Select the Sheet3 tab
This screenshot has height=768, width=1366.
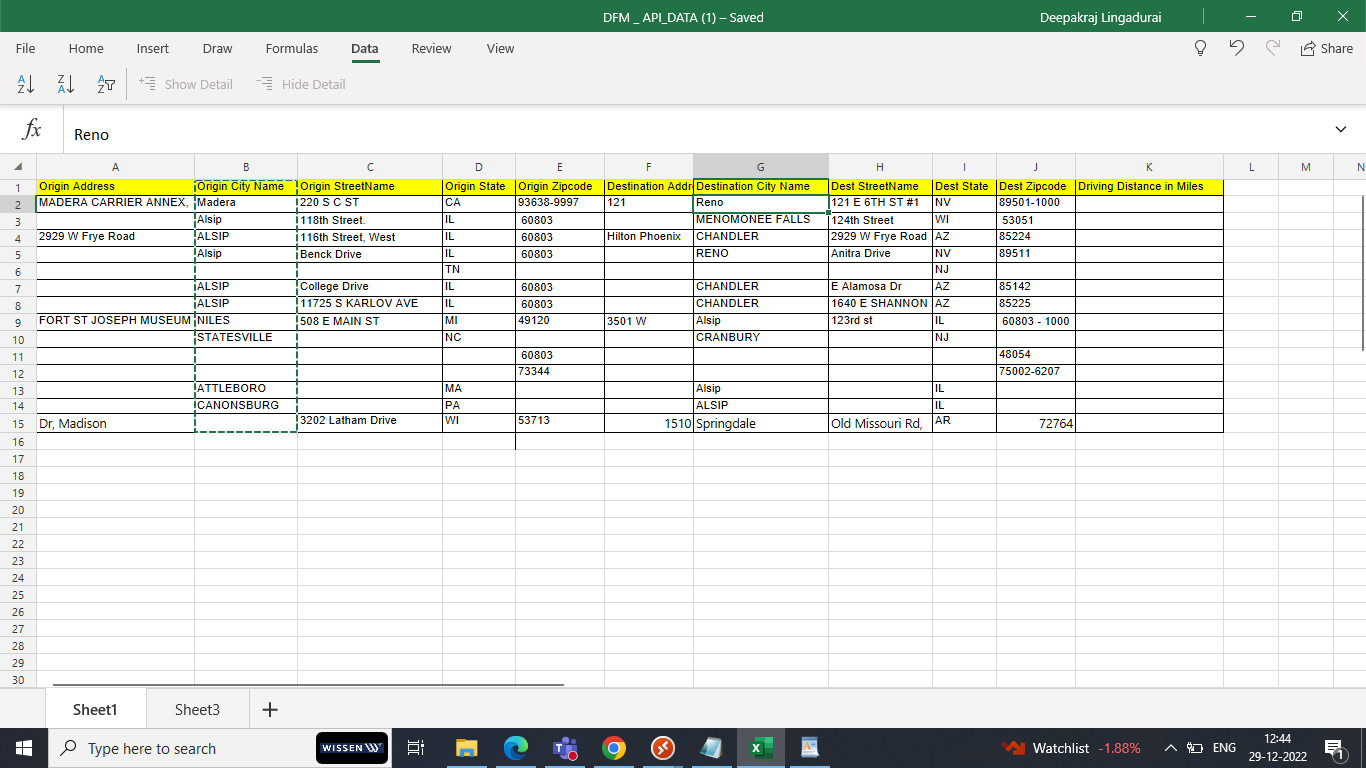[x=197, y=709]
